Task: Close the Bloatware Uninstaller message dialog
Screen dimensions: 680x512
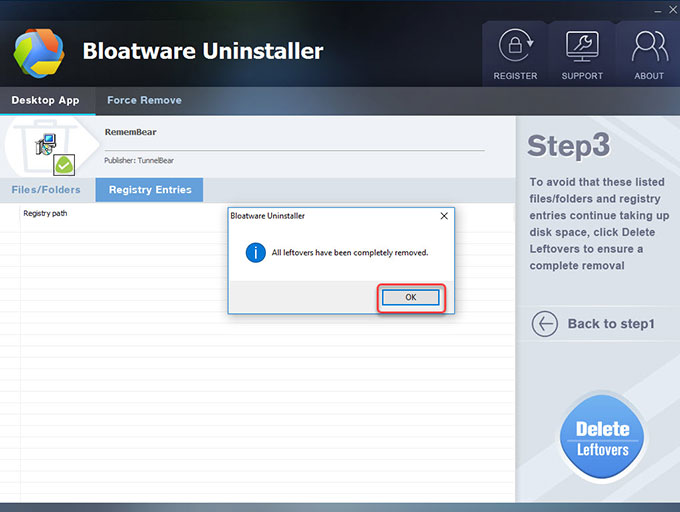Action: 444,216
